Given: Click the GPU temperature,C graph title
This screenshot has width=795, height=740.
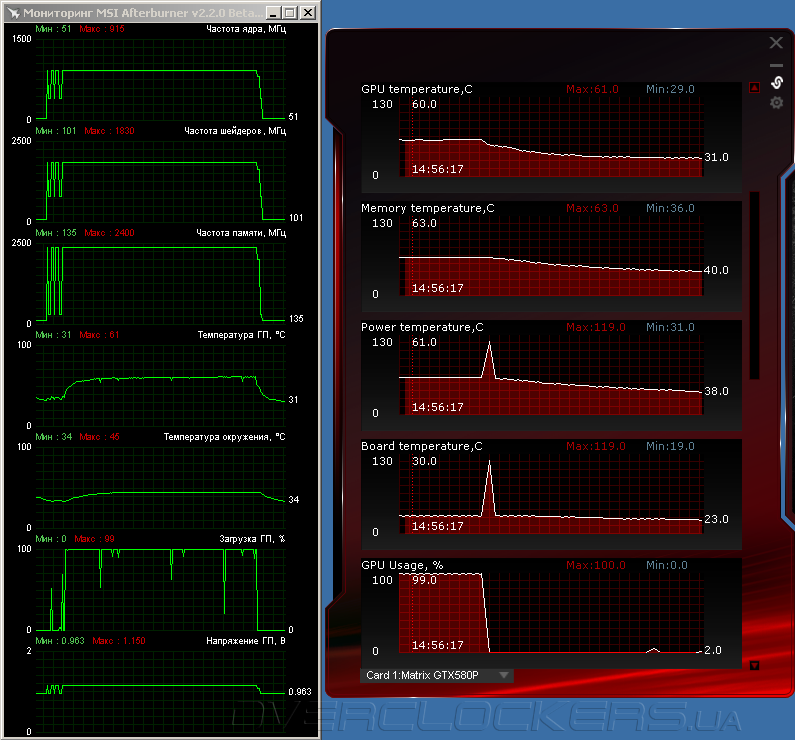Looking at the screenshot, I should 417,89.
